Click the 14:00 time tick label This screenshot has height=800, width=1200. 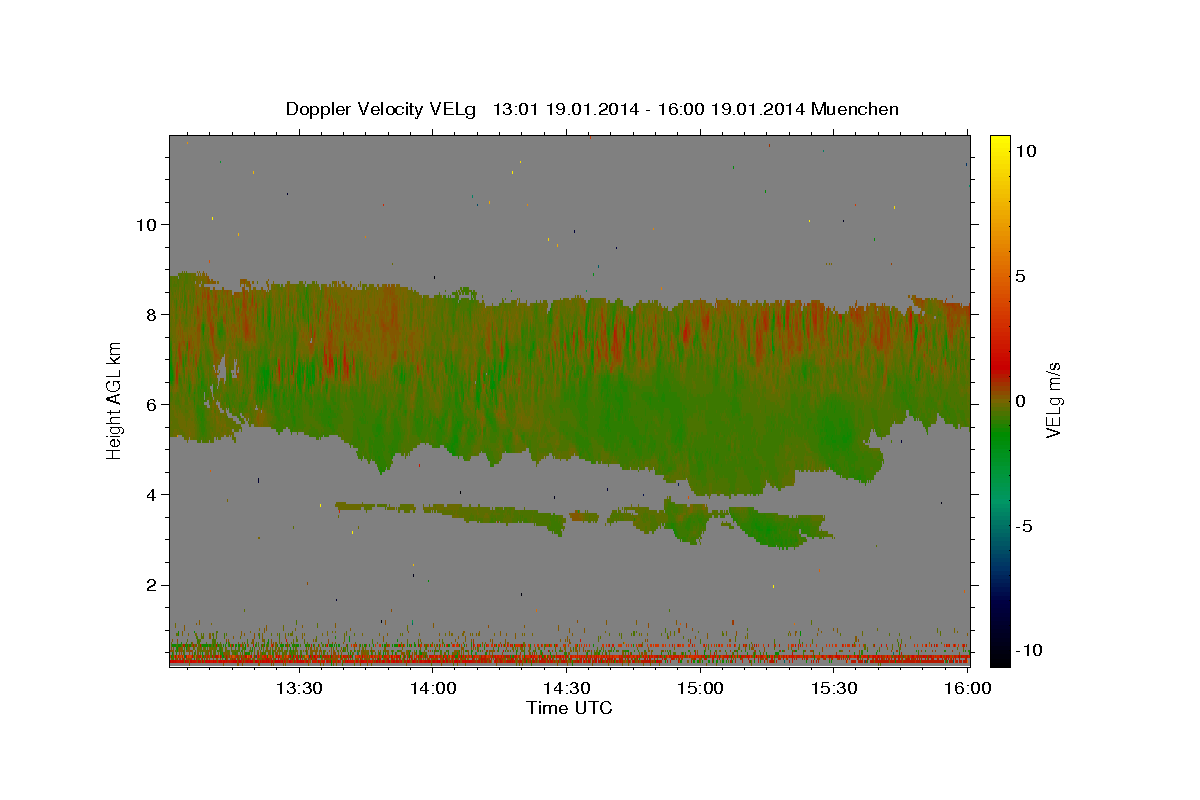[434, 689]
